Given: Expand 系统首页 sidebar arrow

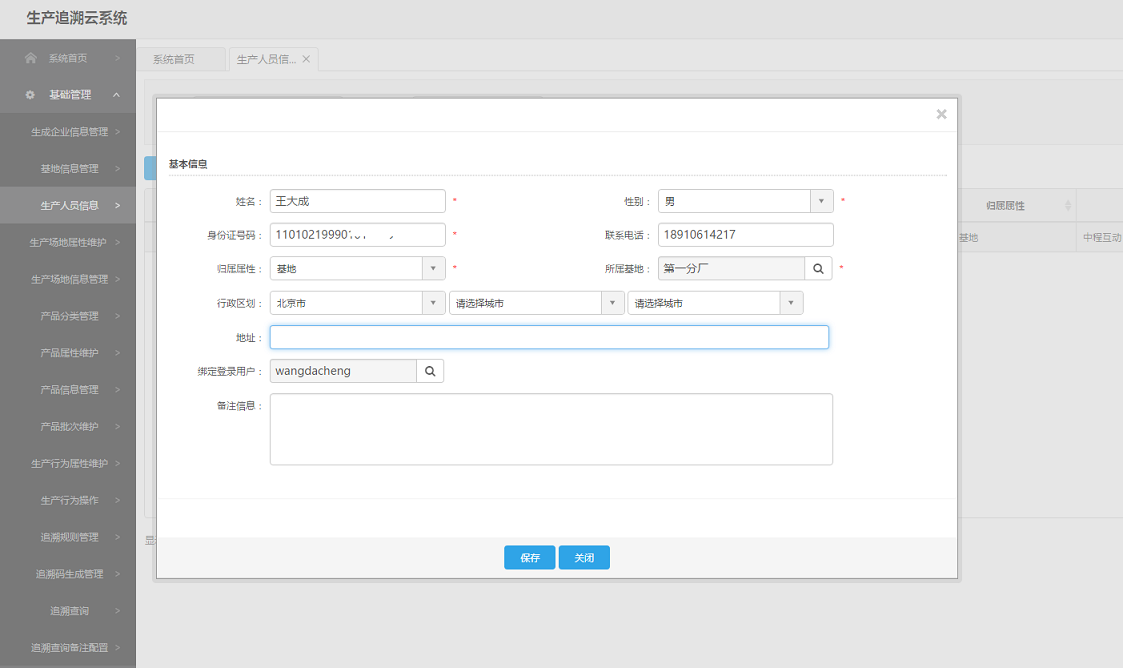Looking at the screenshot, I should click(117, 58).
